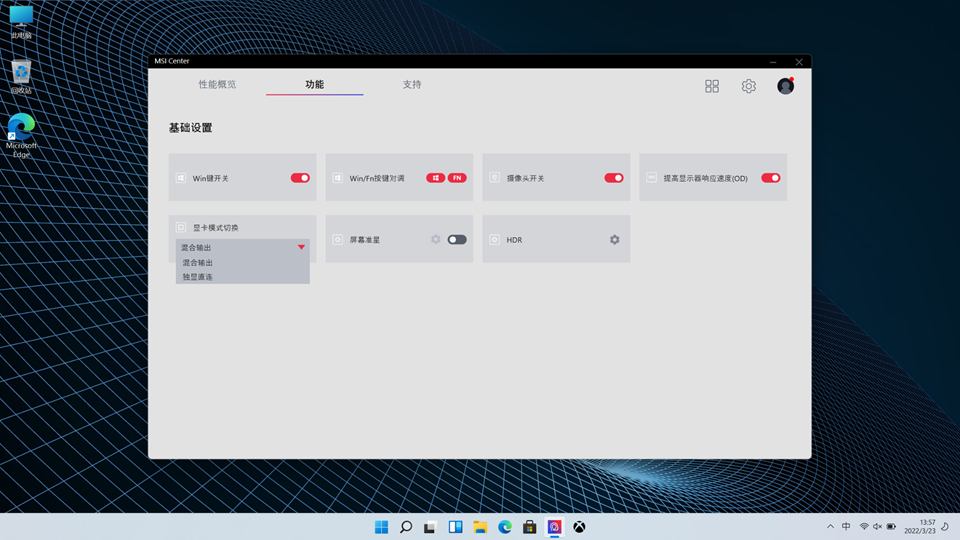Click the 屏幕准星 card icon
Viewport: 960px width, 540px height.
(x=337, y=239)
